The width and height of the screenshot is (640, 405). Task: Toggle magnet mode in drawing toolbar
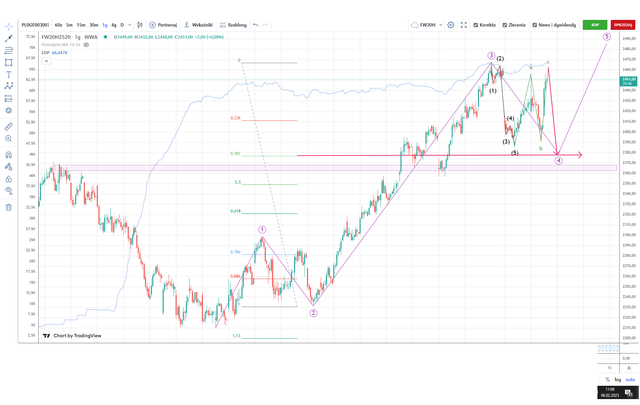tap(9, 155)
